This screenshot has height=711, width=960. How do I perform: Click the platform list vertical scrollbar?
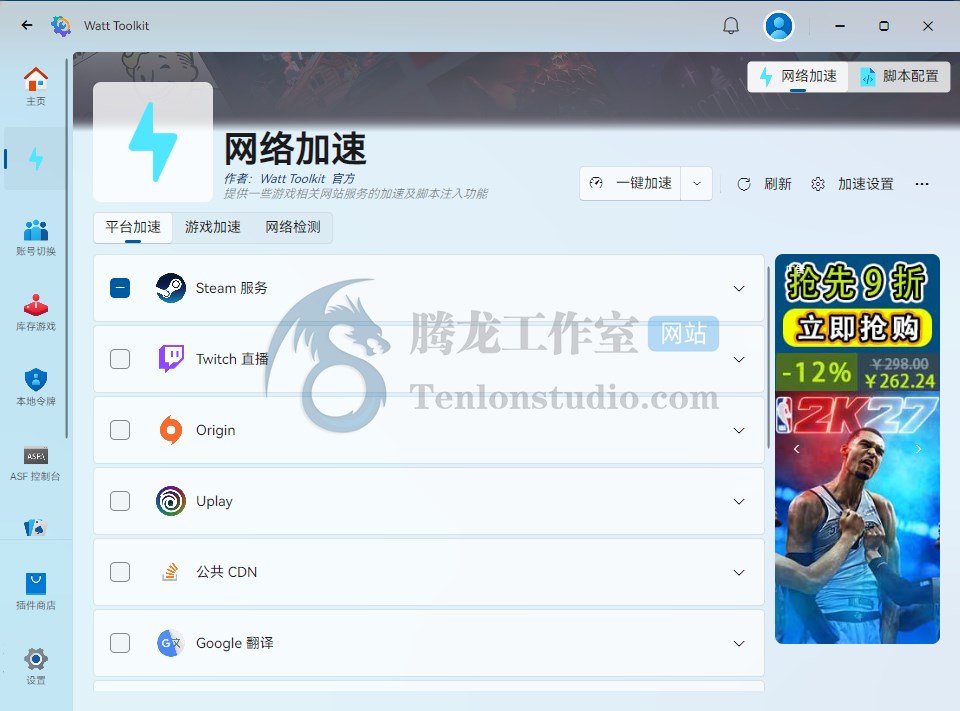[x=768, y=358]
